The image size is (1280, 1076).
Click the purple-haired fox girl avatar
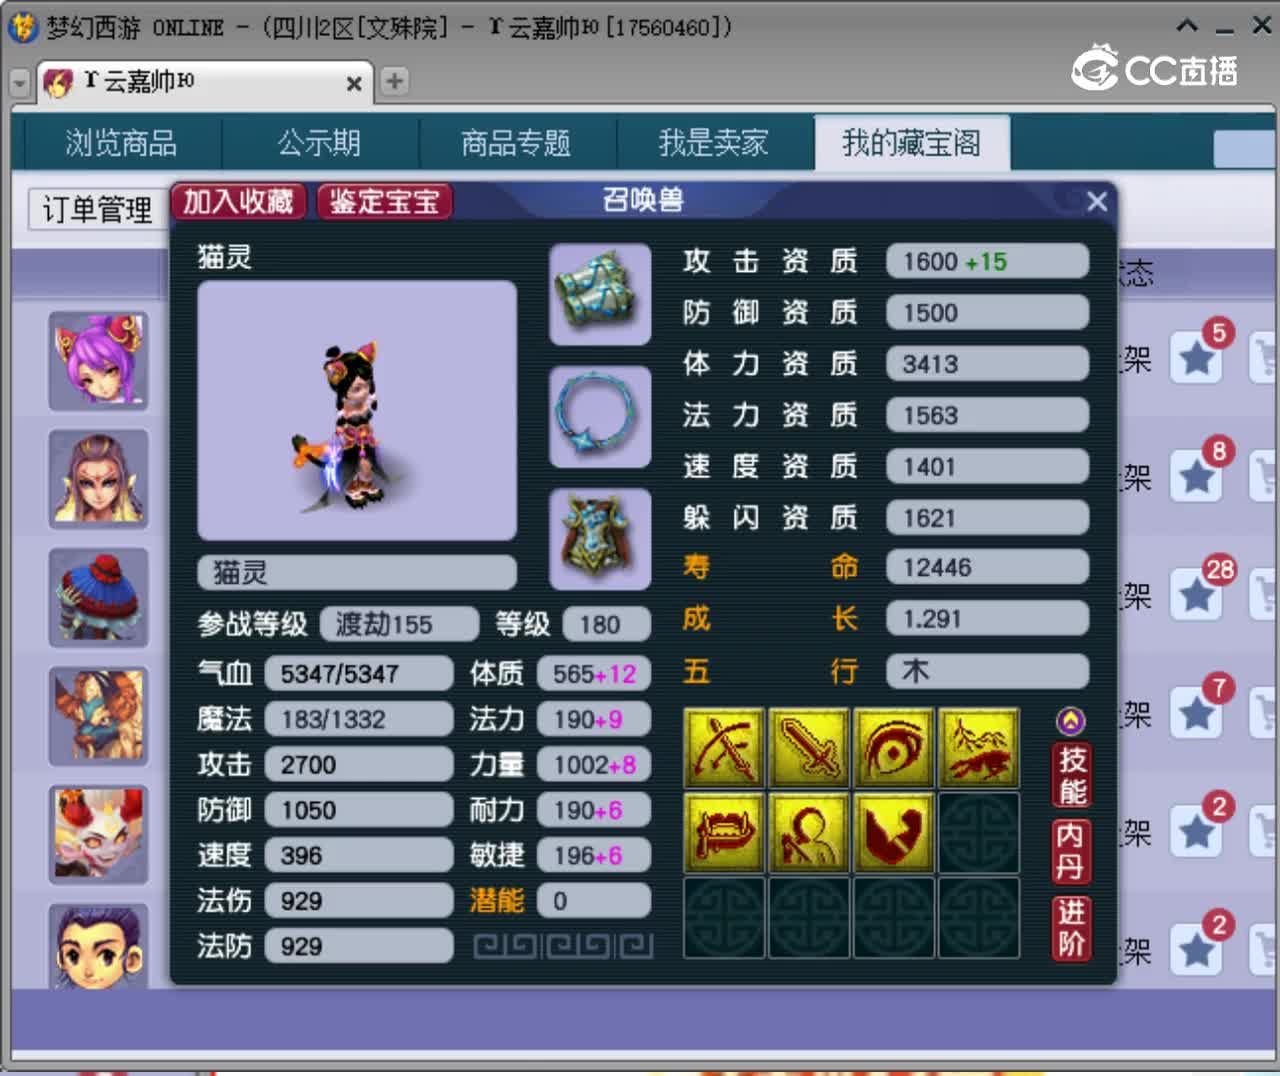98,360
